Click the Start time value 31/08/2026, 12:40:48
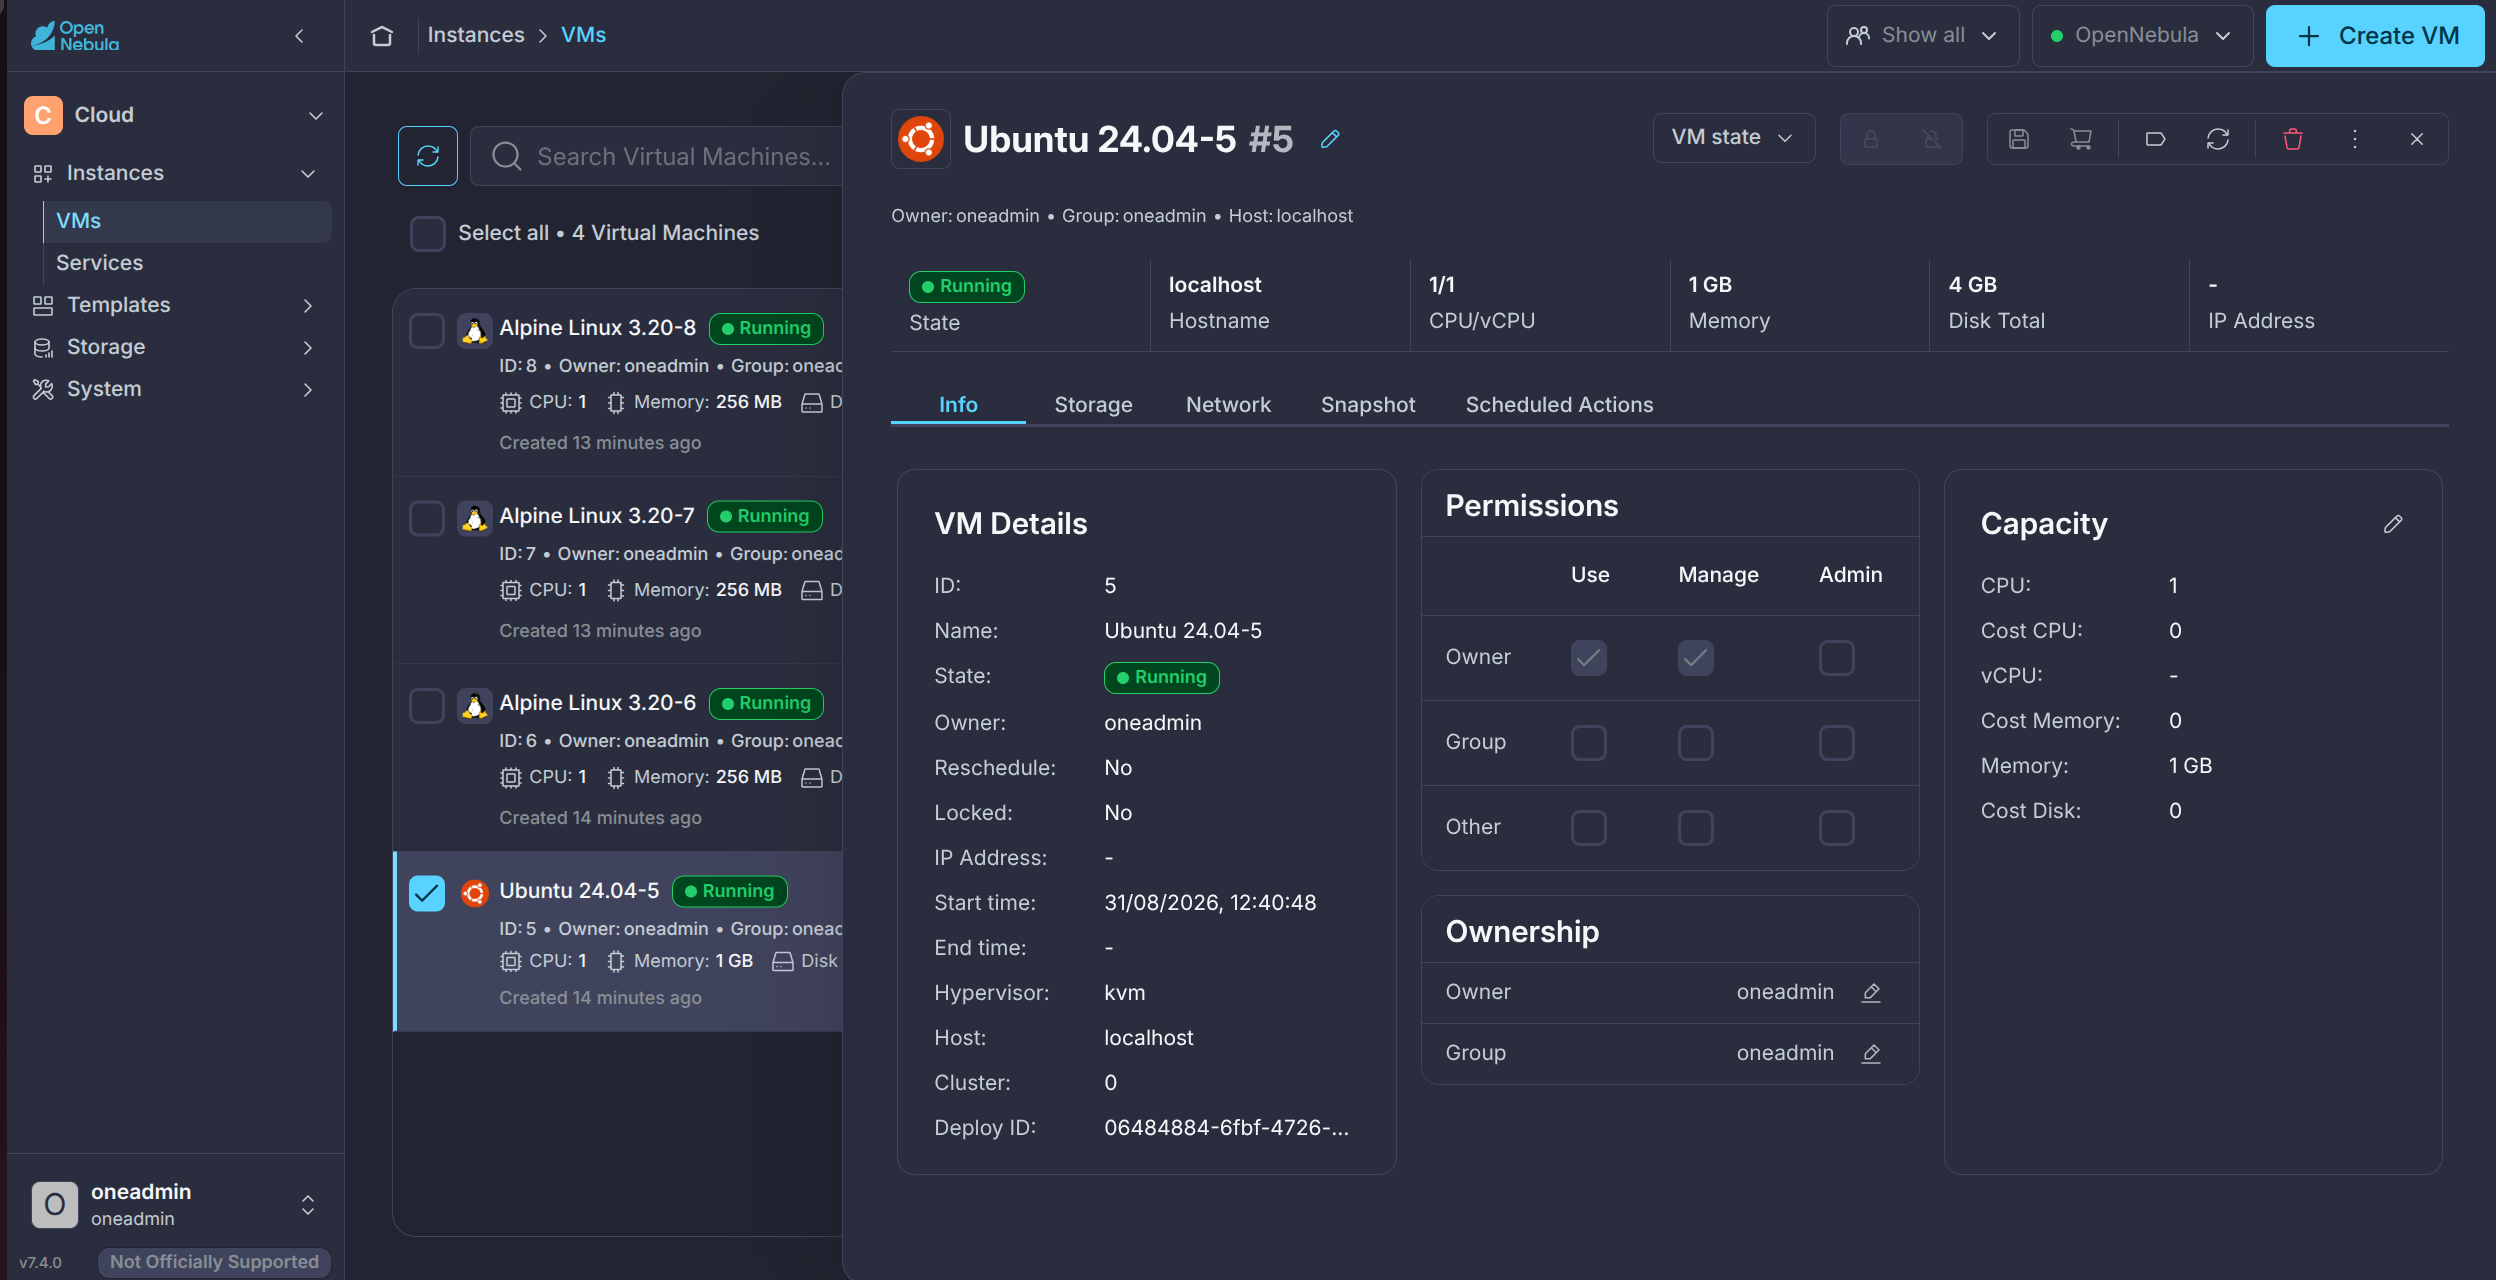Image resolution: width=2496 pixels, height=1280 pixels. [x=1210, y=903]
